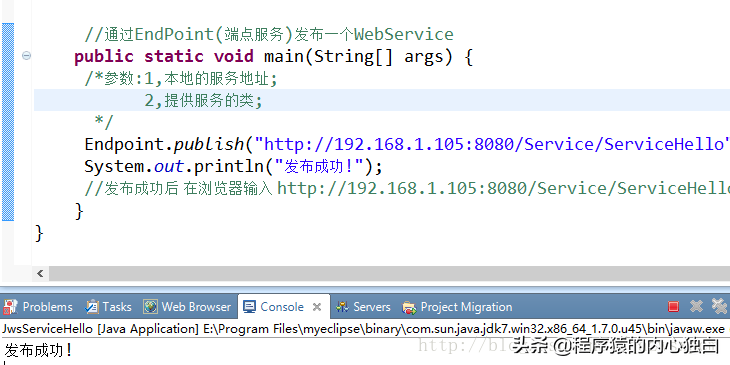This screenshot has height=365, width=730.
Task: Click Remove All Terminated Launches double-X icon
Action: pos(720,306)
